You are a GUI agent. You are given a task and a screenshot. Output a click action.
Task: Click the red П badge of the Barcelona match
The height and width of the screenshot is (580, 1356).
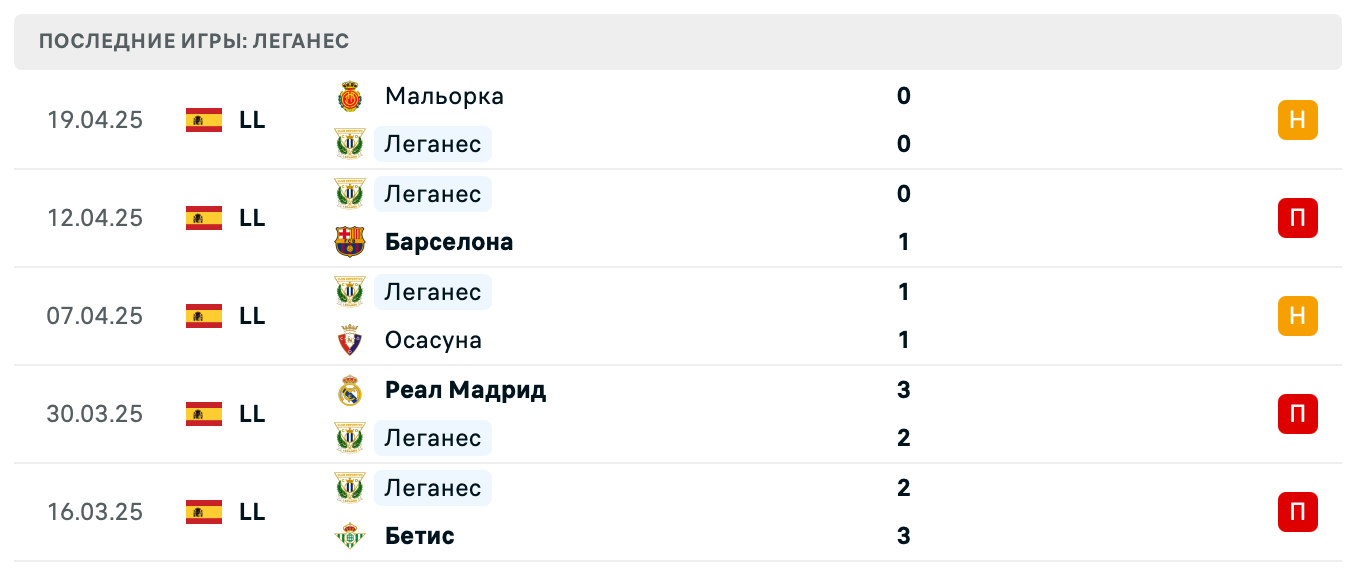1298,218
